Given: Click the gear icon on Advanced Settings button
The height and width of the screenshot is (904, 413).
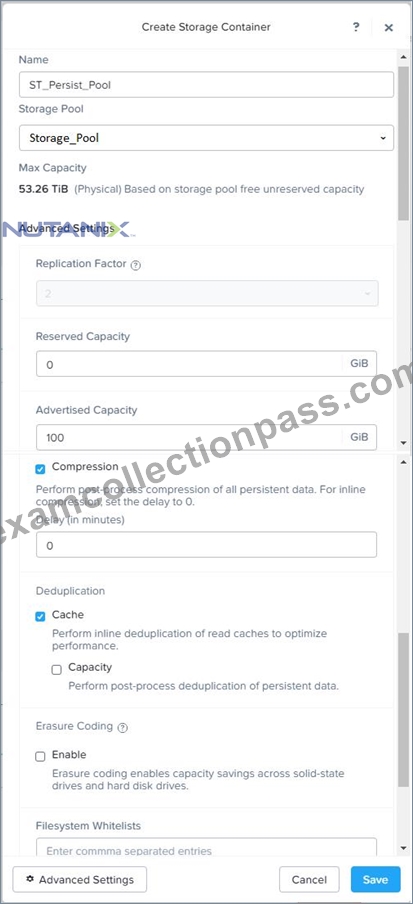Looking at the screenshot, I should 30,879.
